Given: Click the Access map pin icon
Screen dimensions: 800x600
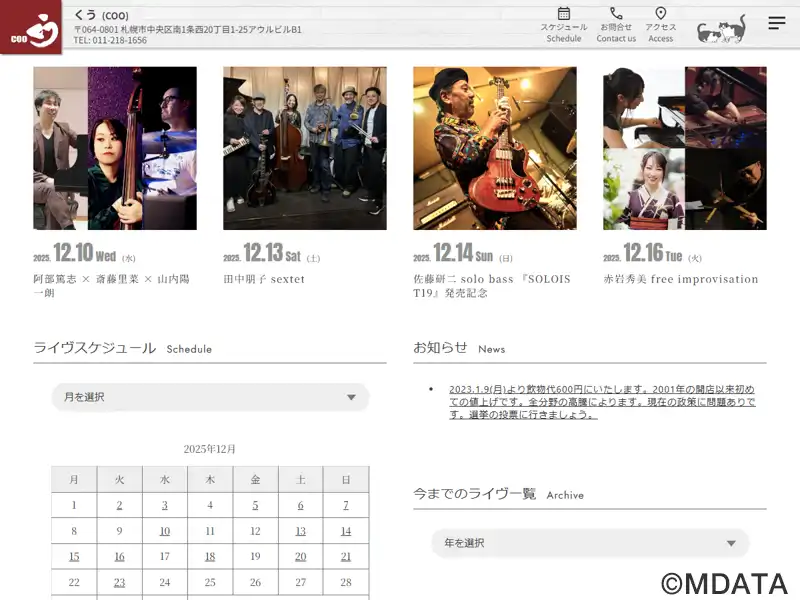Looking at the screenshot, I should click(661, 13).
